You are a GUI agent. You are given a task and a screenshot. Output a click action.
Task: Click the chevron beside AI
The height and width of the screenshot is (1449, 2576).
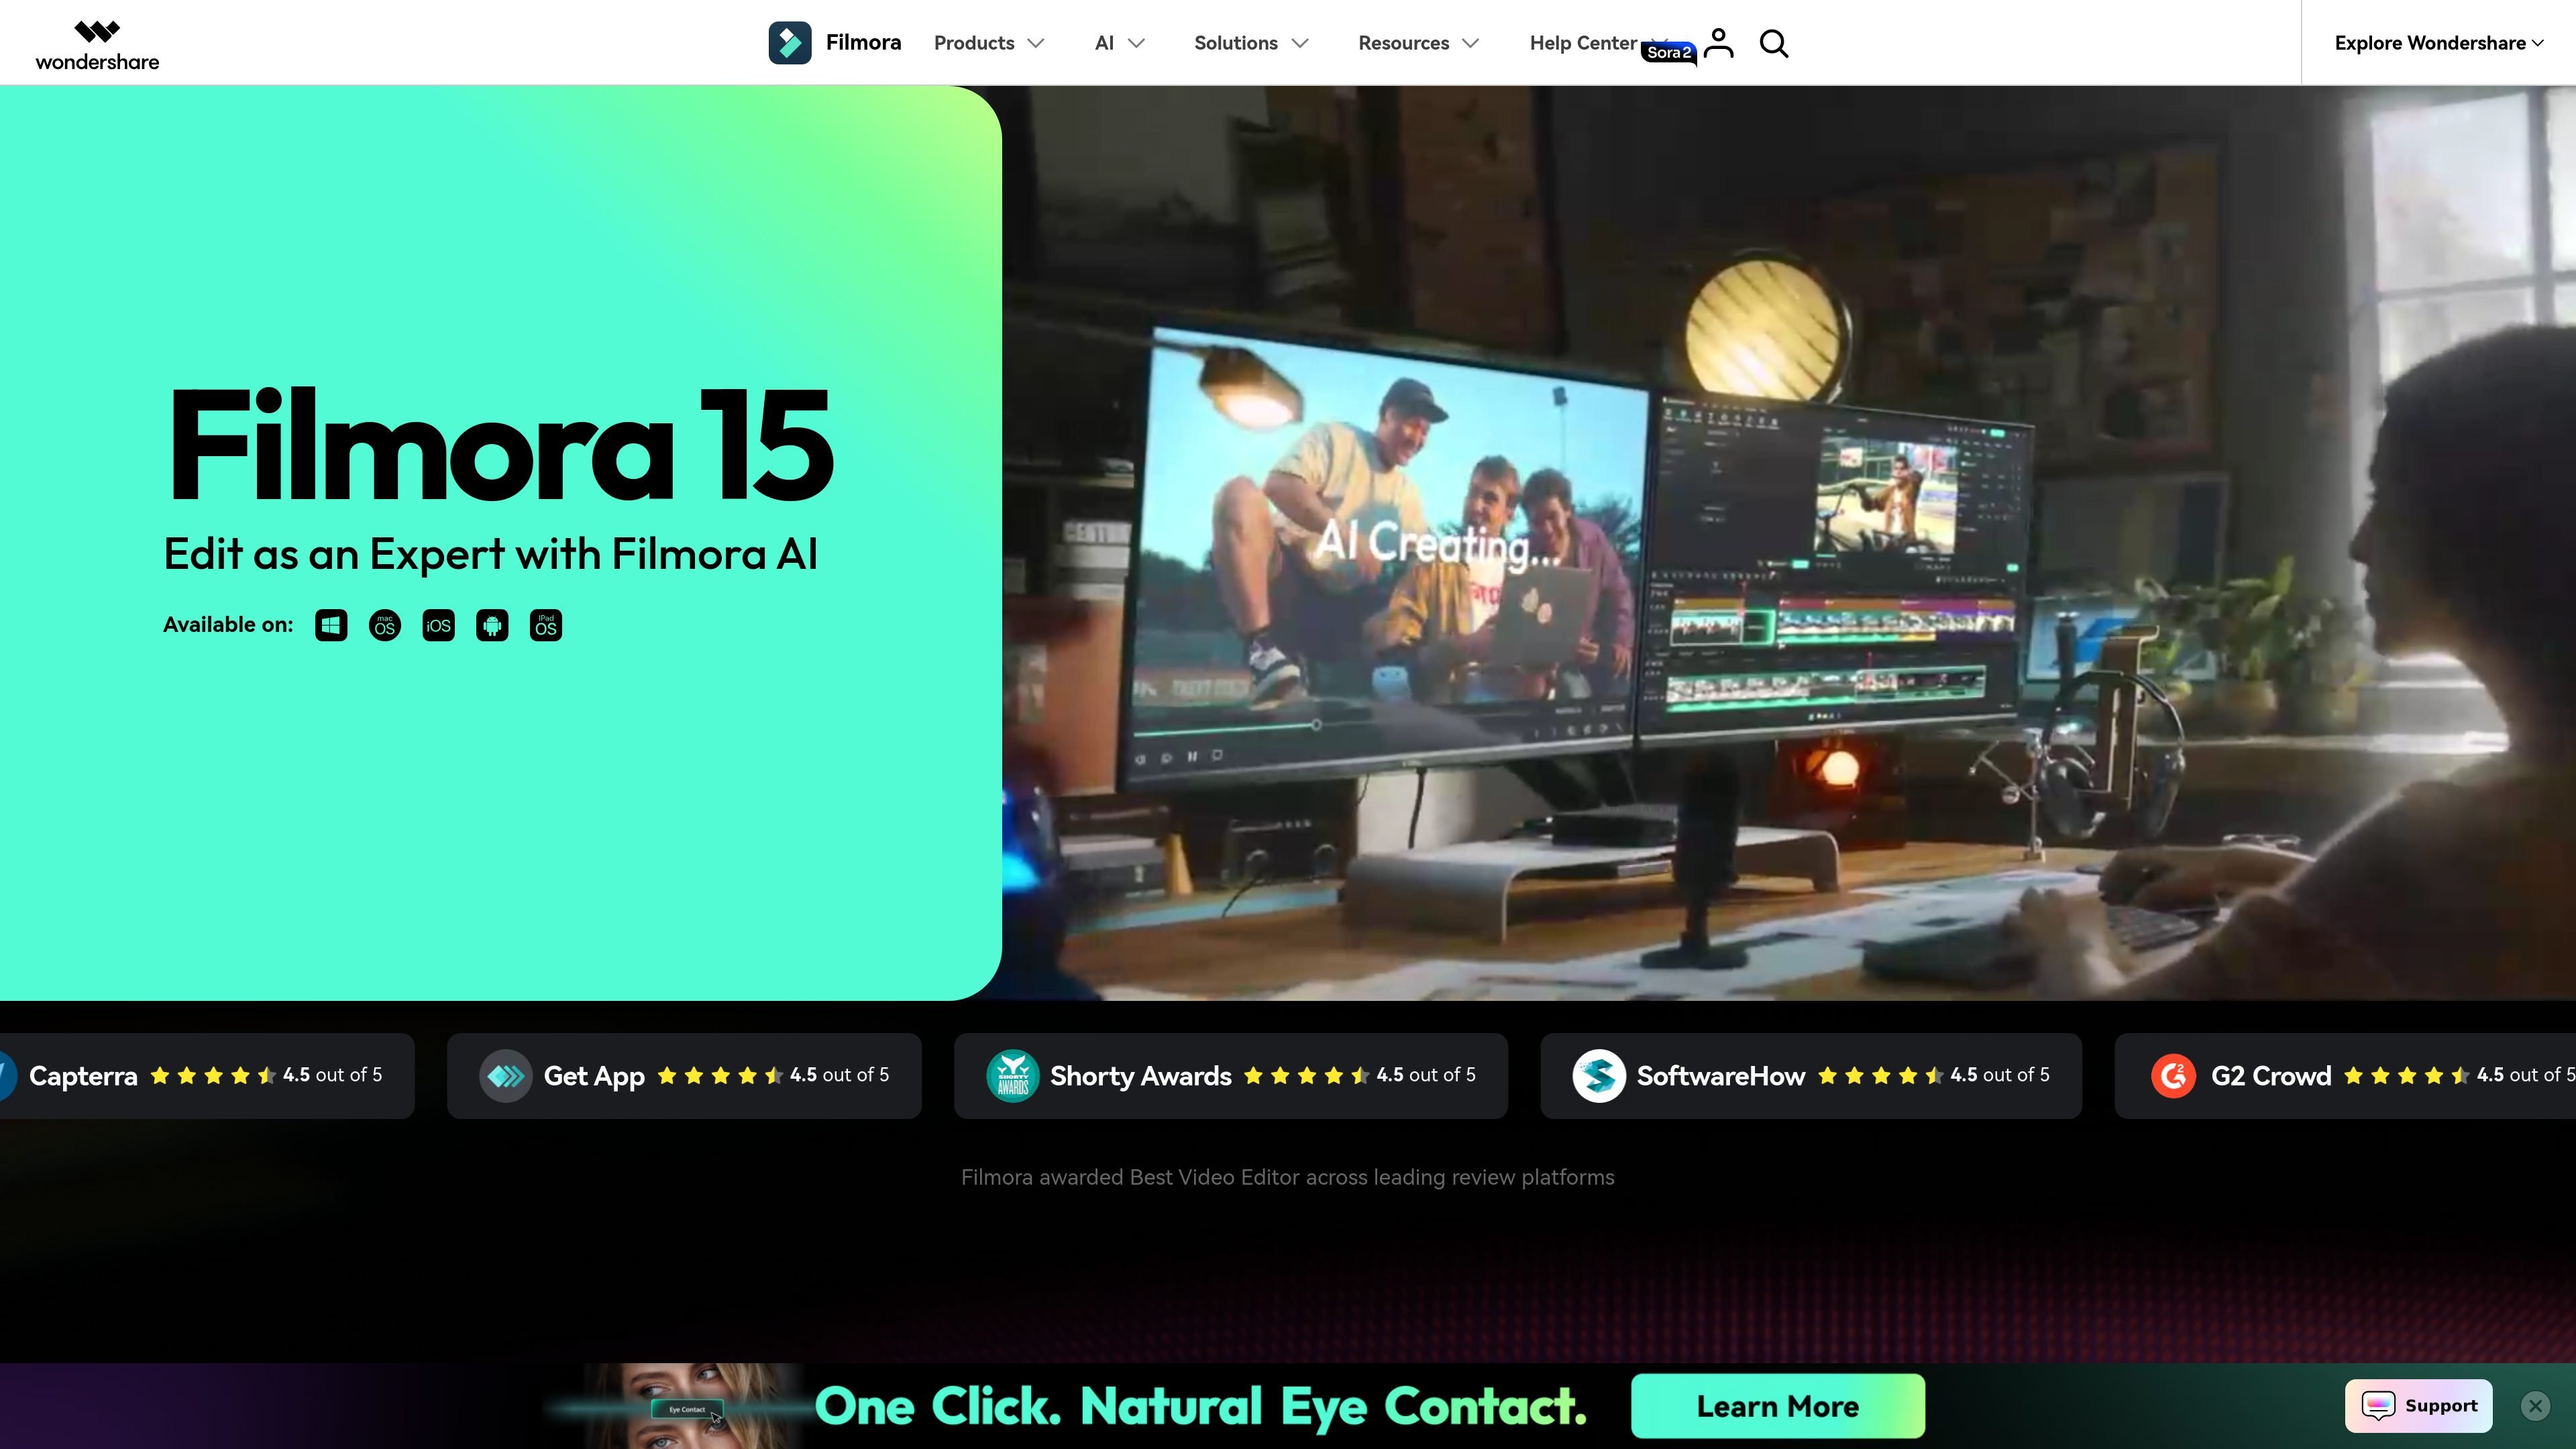pos(1136,43)
